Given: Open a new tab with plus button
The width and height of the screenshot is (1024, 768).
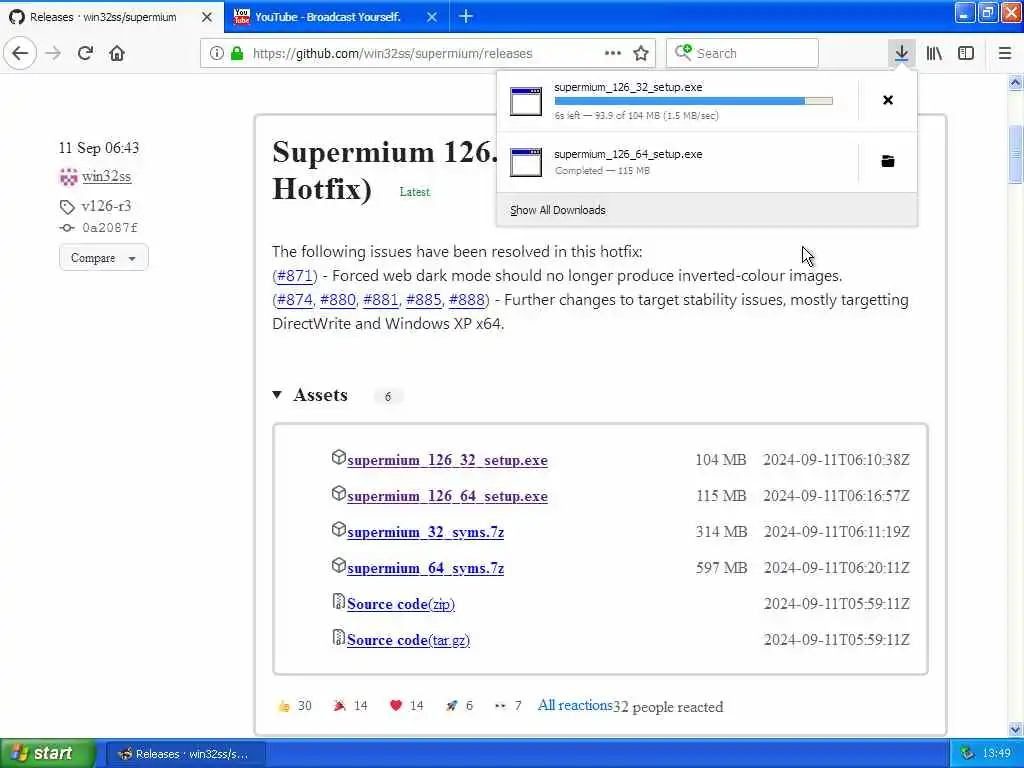Looking at the screenshot, I should tap(466, 17).
